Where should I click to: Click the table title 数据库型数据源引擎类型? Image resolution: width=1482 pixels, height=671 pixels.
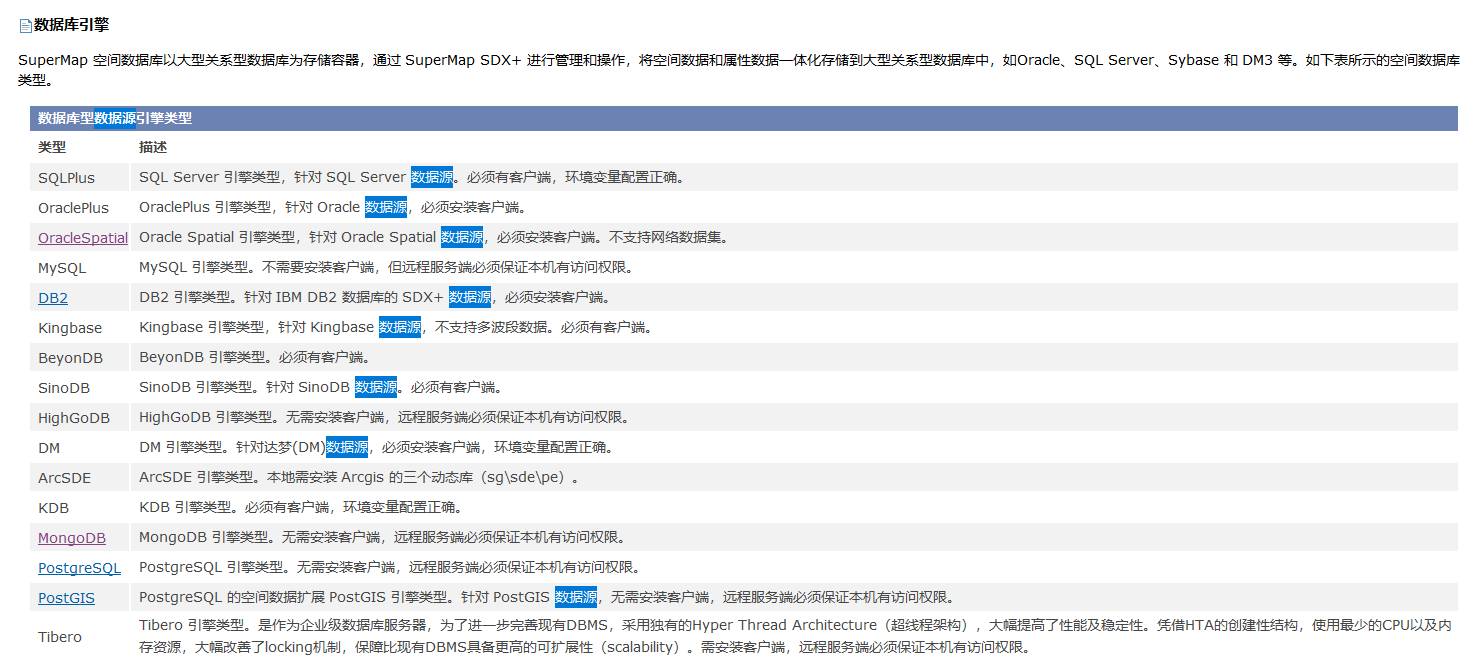(115, 118)
